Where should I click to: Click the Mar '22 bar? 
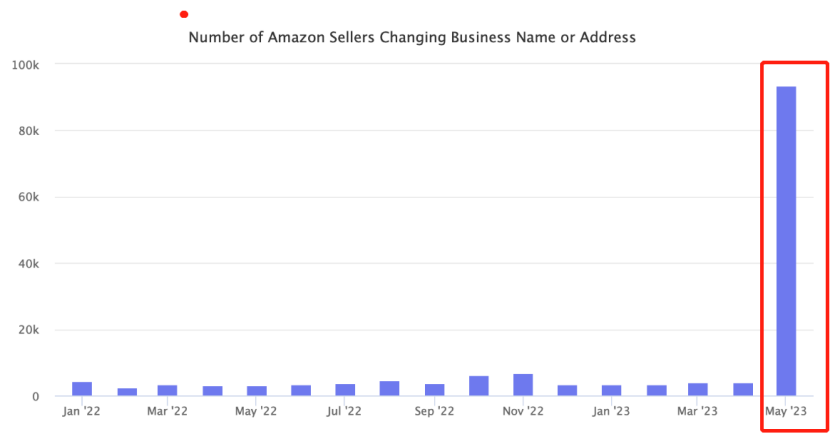[x=167, y=390]
